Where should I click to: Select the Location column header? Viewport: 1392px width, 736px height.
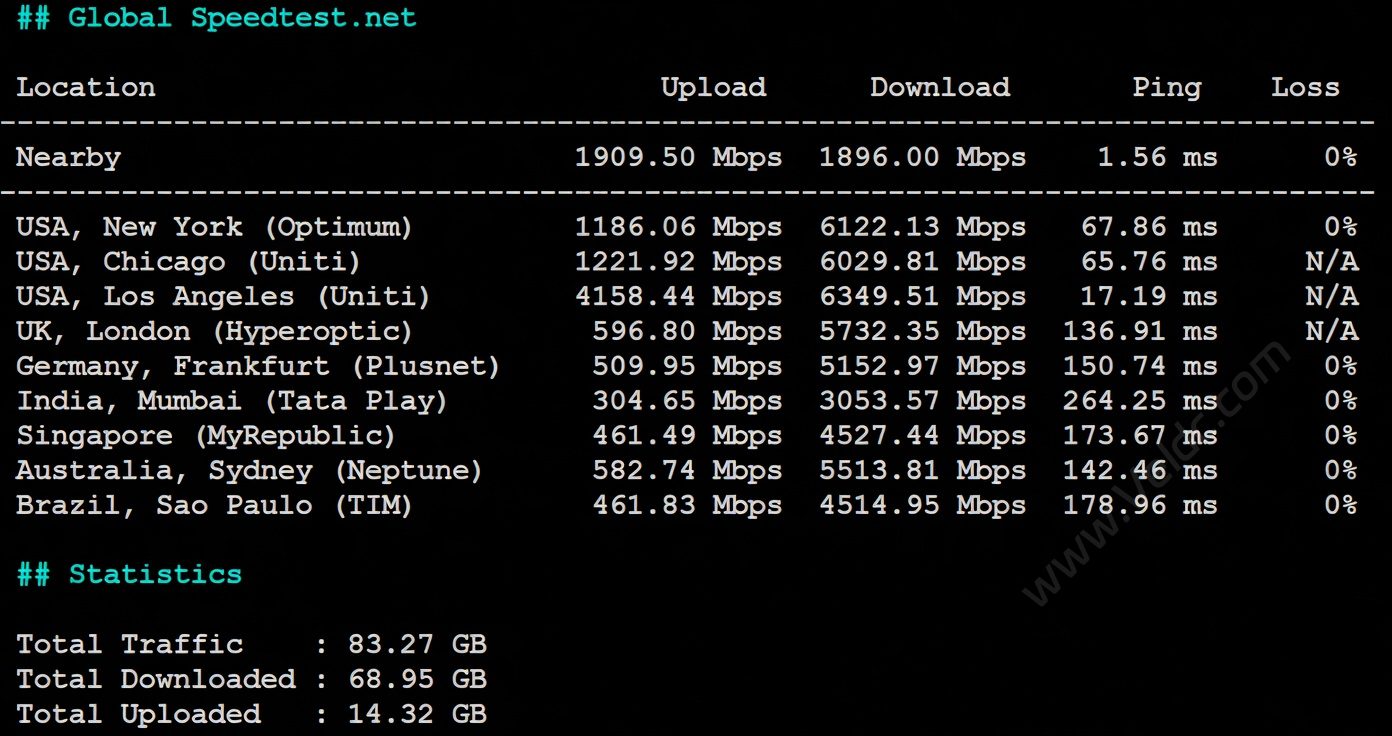point(86,87)
